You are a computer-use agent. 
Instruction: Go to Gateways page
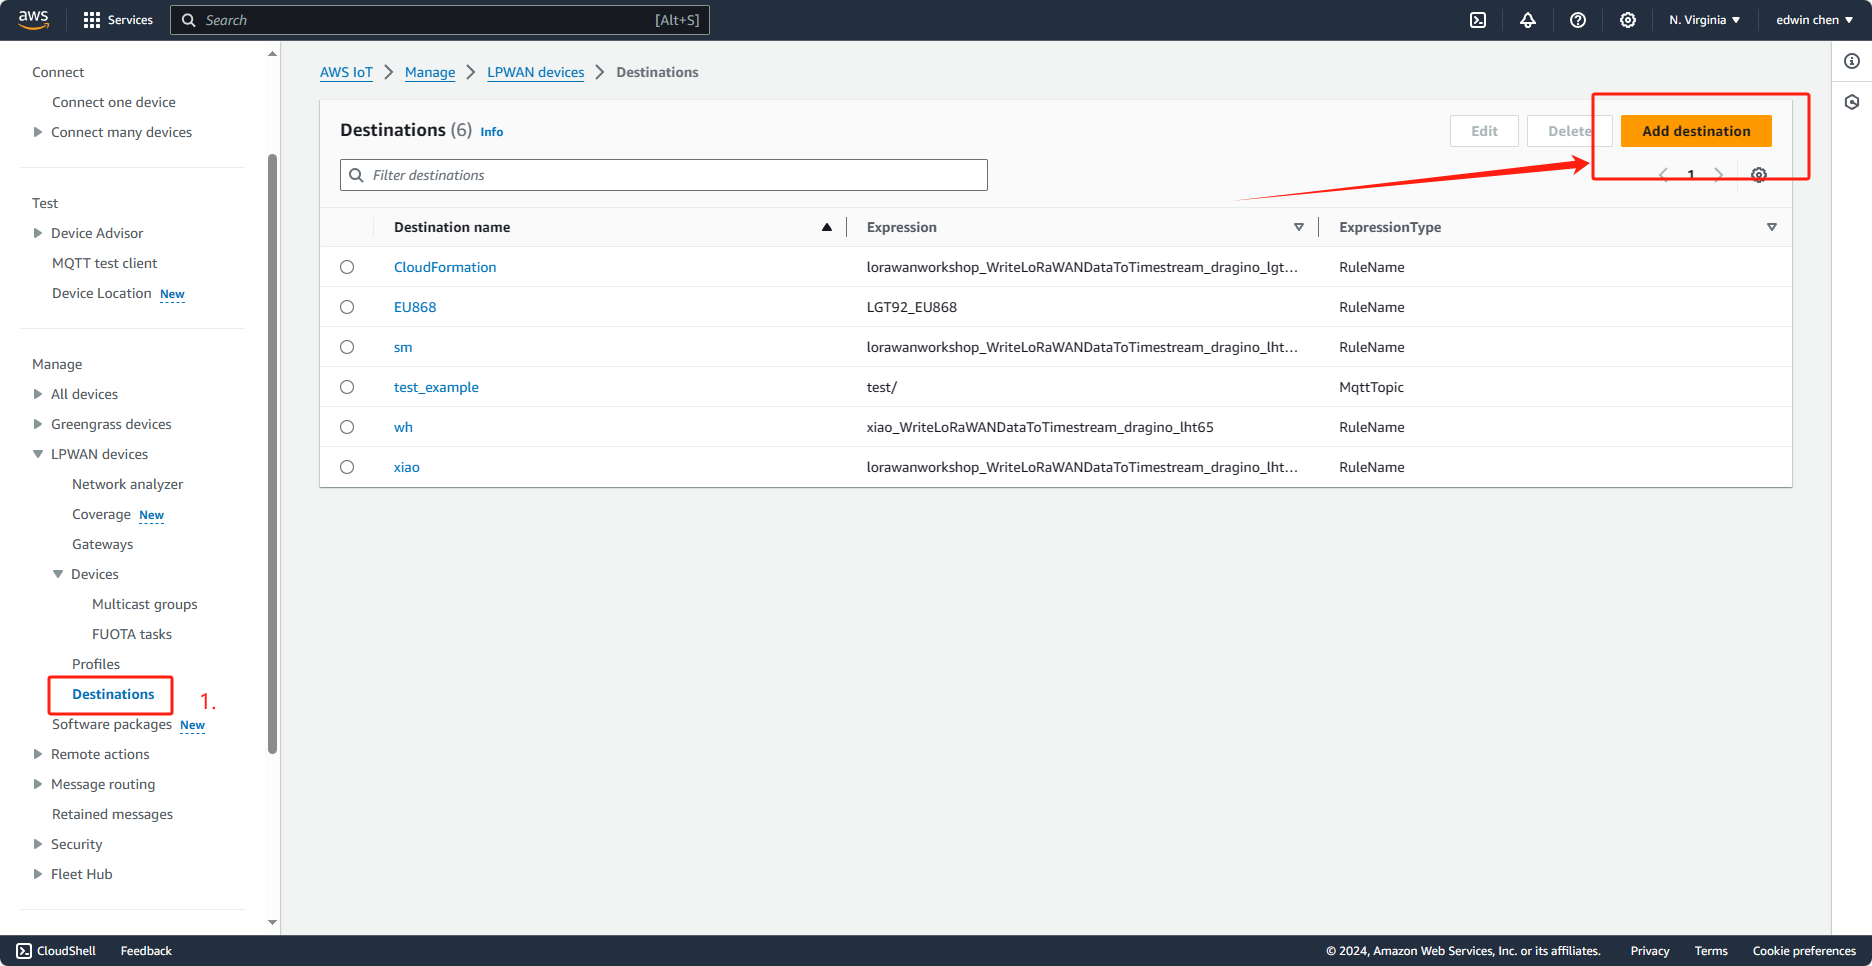102,544
